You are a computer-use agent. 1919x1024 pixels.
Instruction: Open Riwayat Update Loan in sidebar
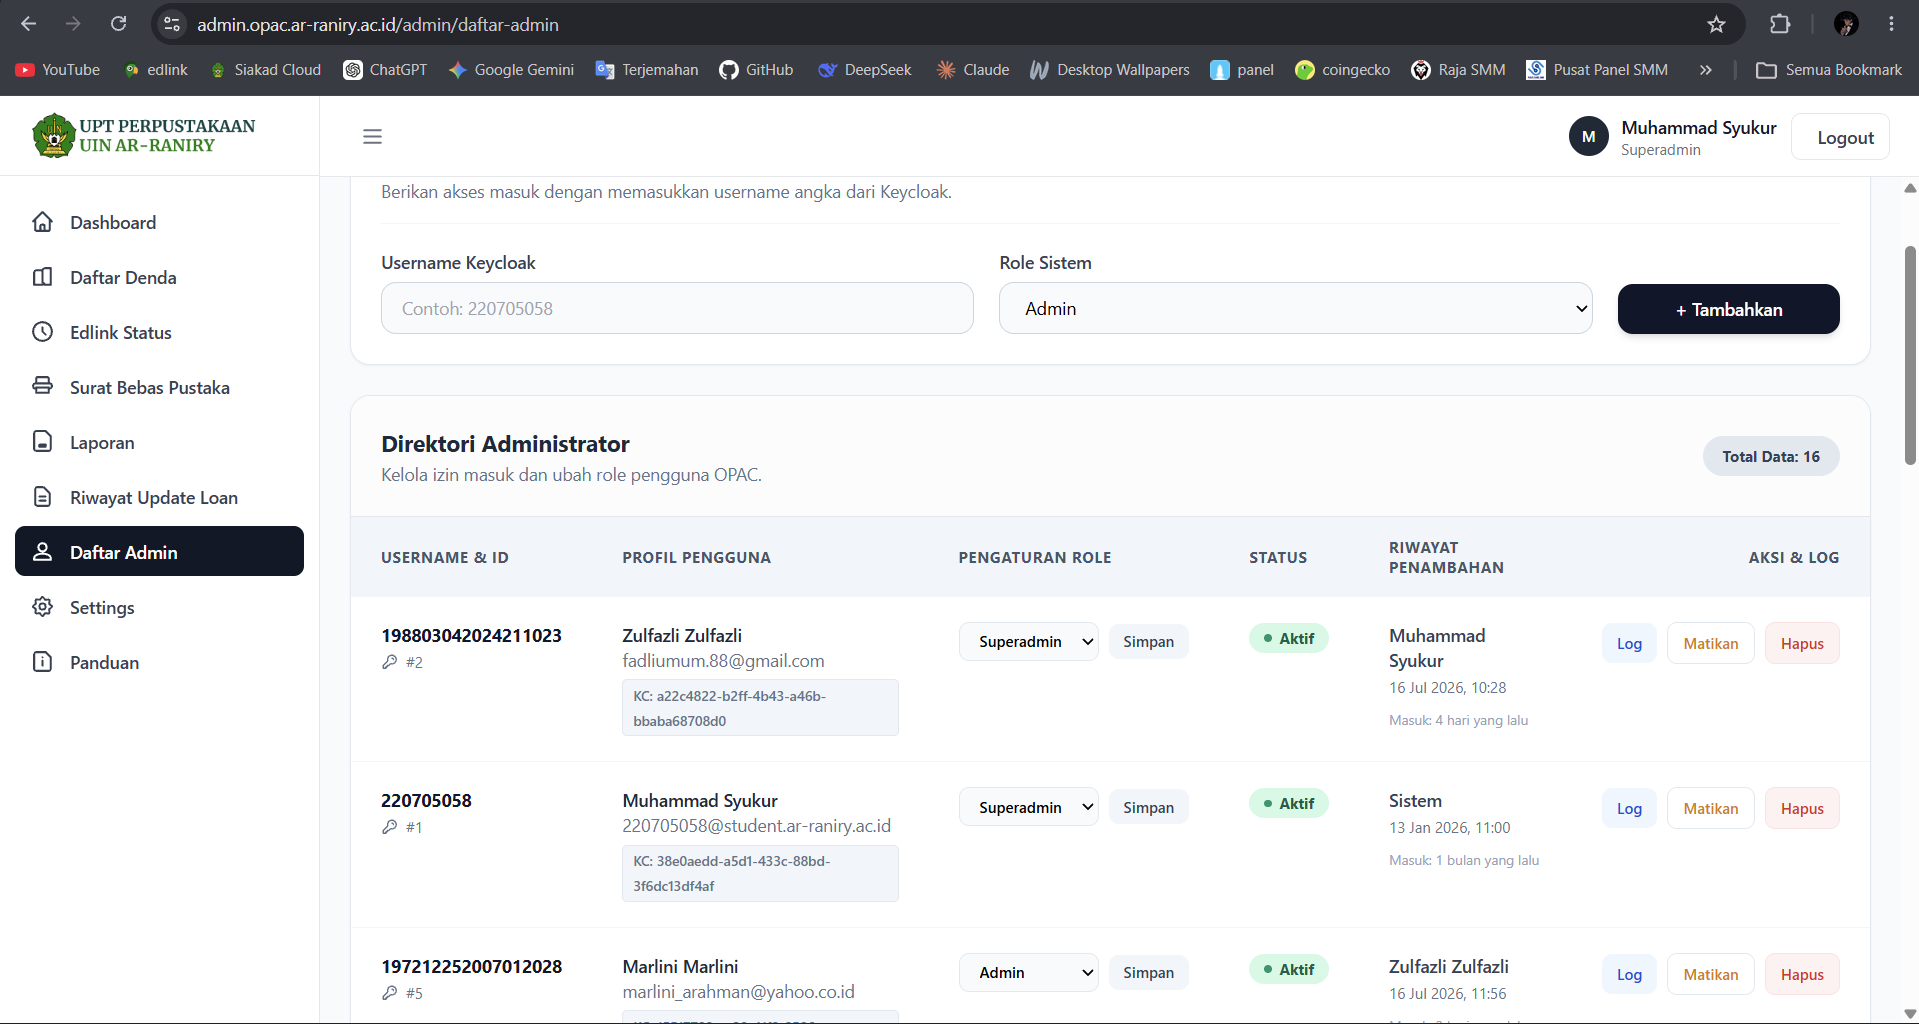pos(159,497)
